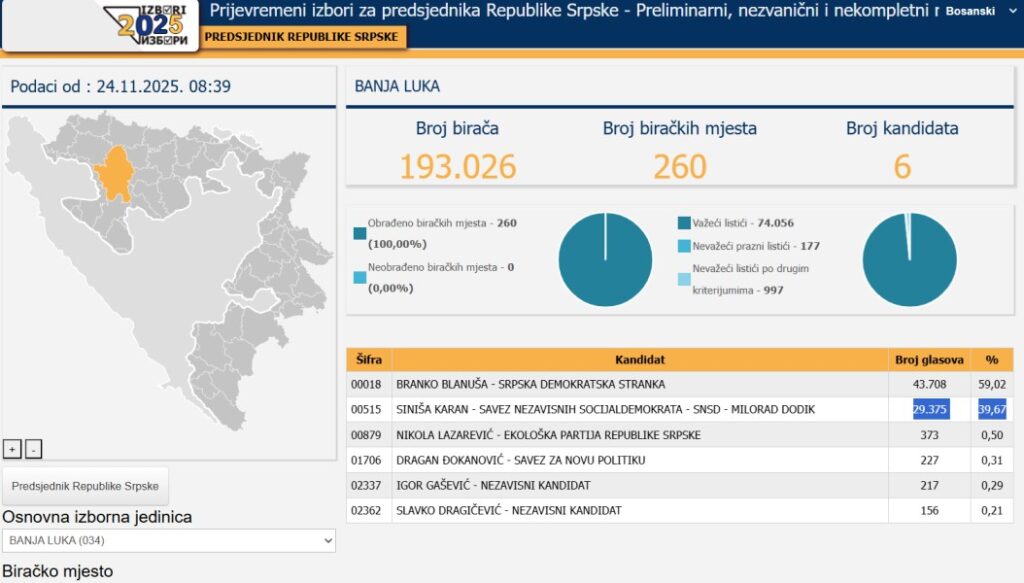Click highlighted 29.375 vote count cell
Image resolution: width=1024 pixels, height=583 pixels.
[931, 409]
